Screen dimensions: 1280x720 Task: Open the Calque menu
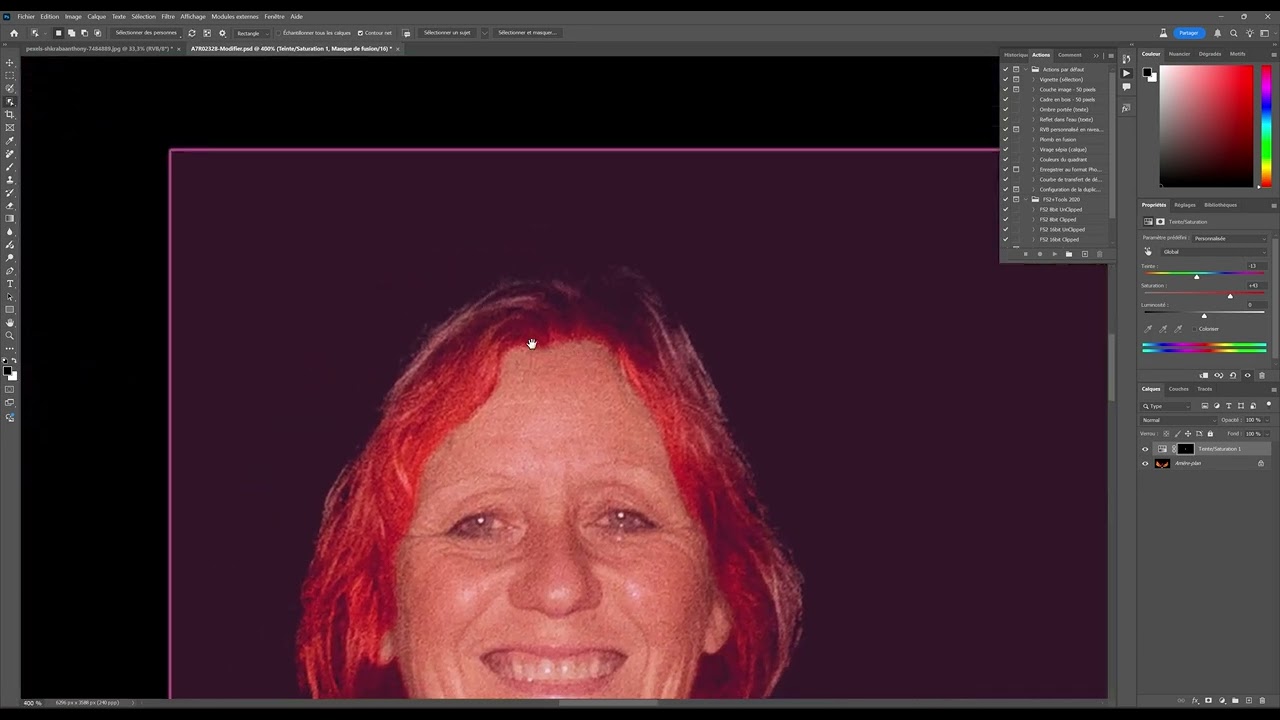(96, 16)
